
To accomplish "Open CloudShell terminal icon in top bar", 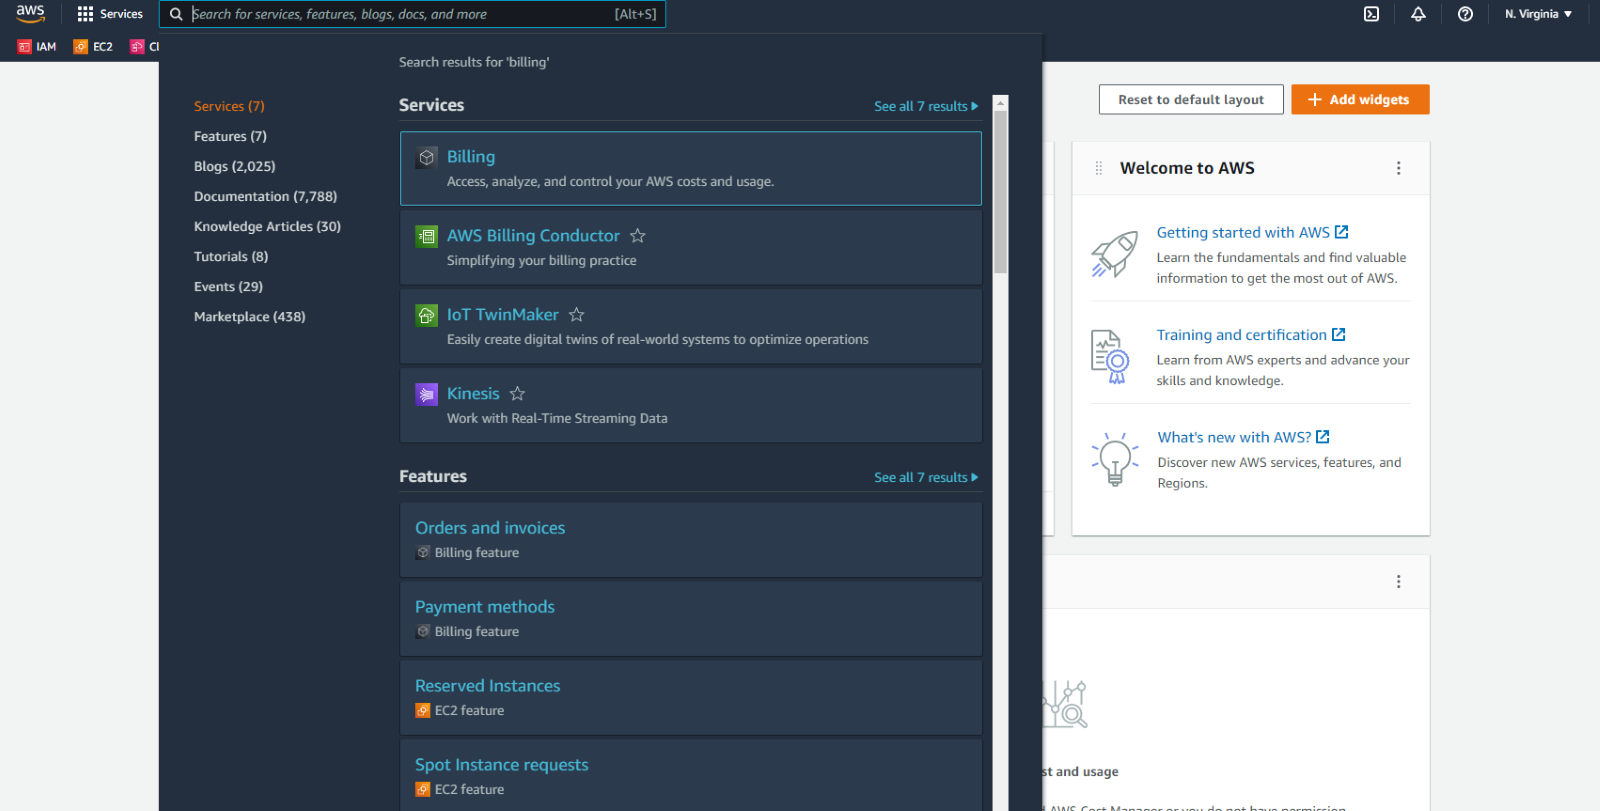I will tap(1371, 14).
